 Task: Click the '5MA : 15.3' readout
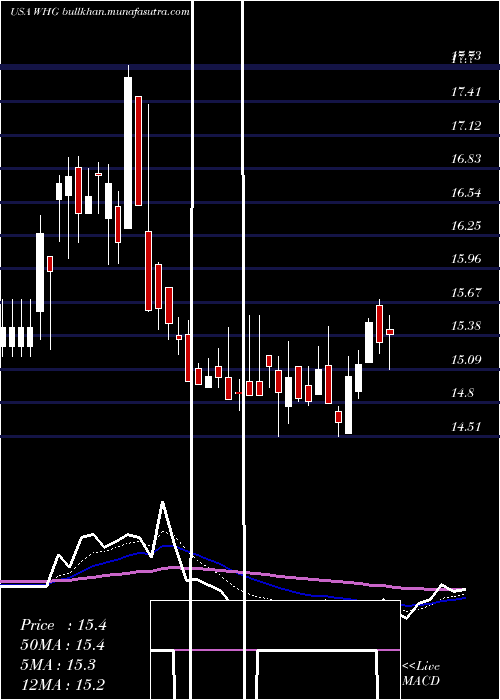pos(58,665)
